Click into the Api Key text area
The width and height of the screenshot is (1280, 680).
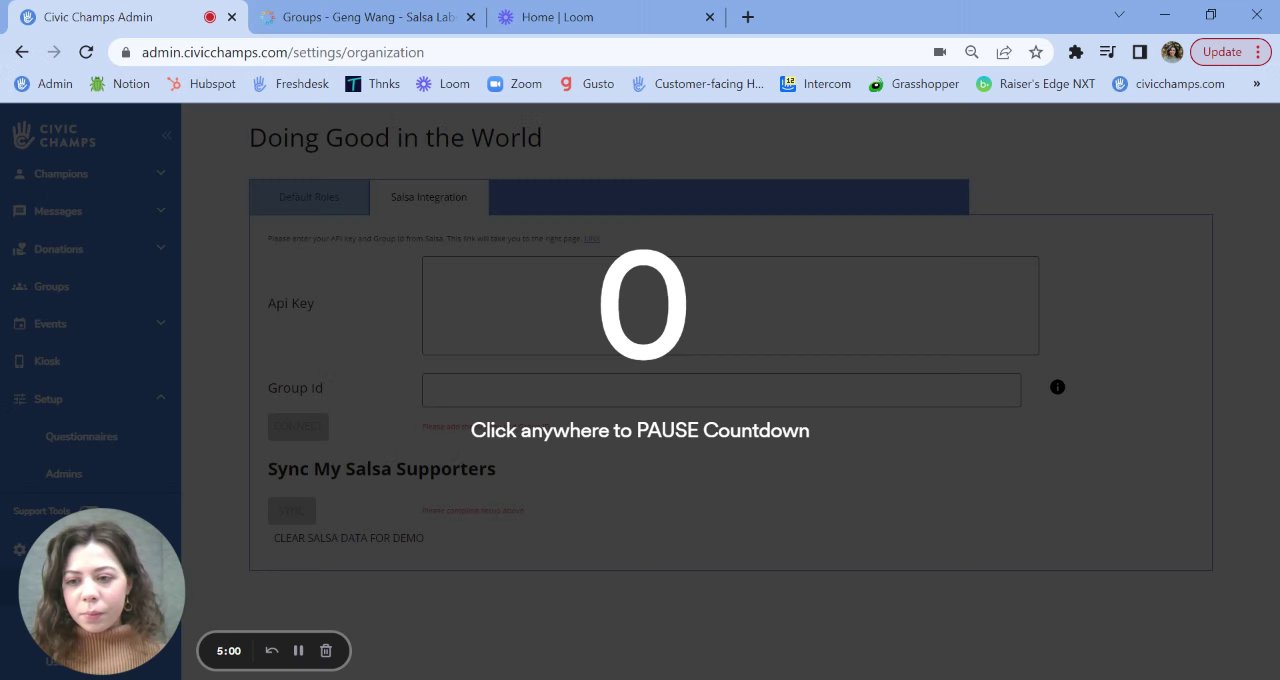[x=730, y=305]
